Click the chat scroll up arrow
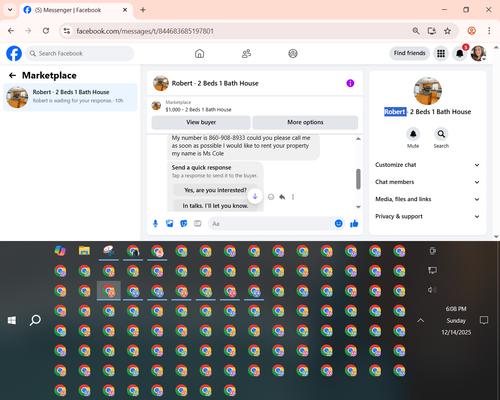The image size is (500, 400). click(x=358, y=138)
